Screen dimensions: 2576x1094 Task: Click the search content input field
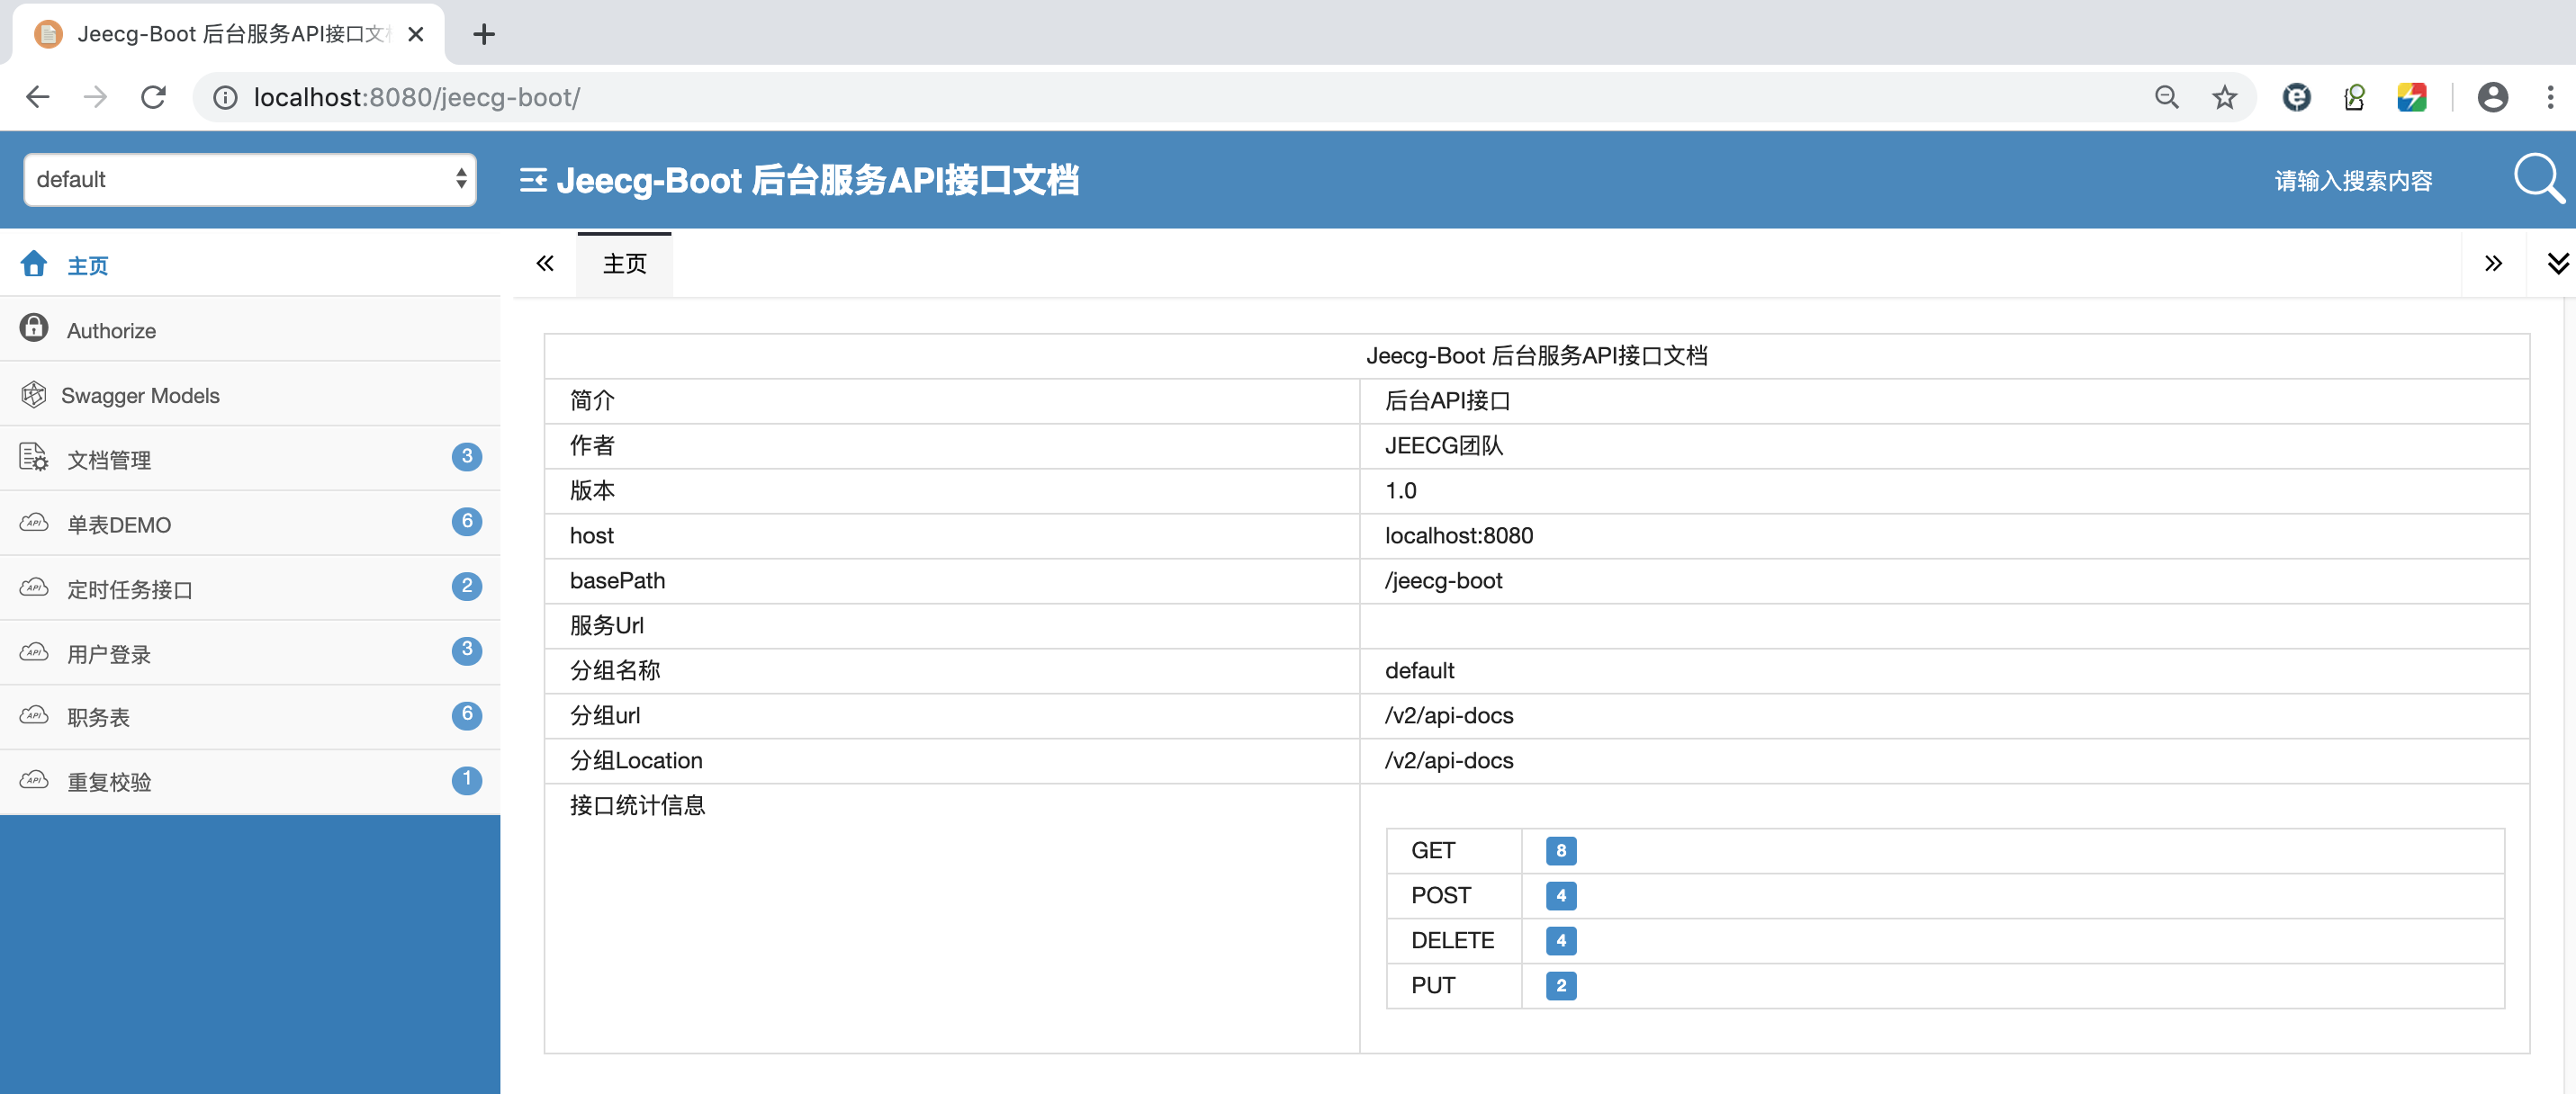[x=2352, y=181]
